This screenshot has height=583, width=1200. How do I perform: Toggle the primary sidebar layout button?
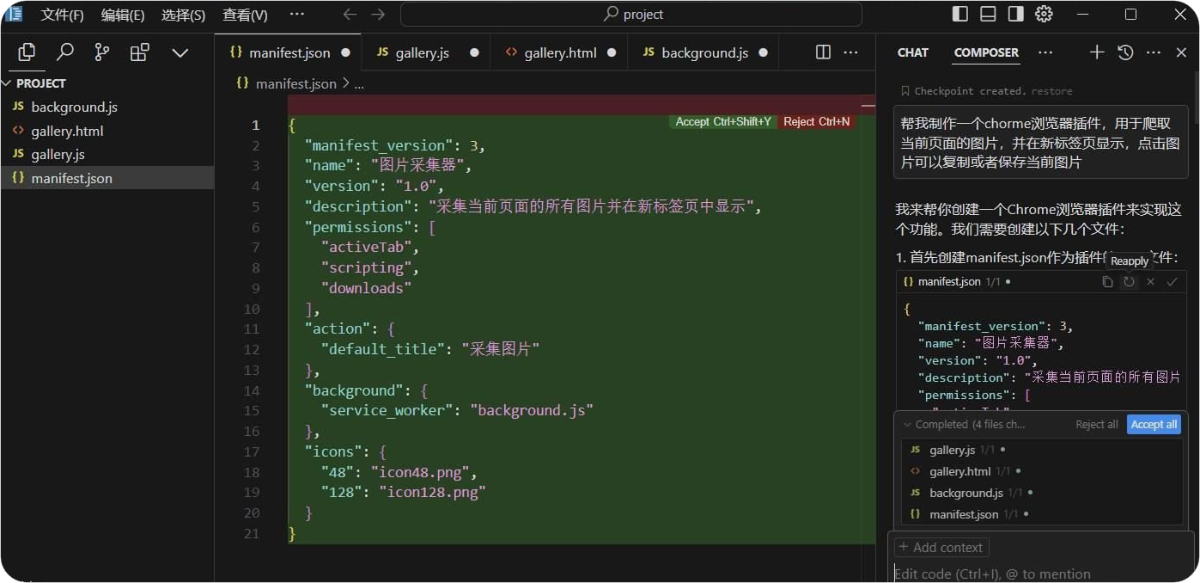[960, 14]
